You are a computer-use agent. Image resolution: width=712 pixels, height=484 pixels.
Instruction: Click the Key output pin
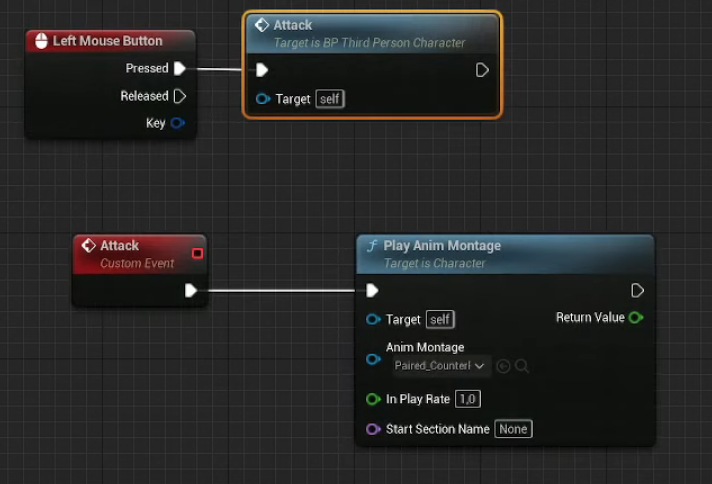tap(178, 123)
